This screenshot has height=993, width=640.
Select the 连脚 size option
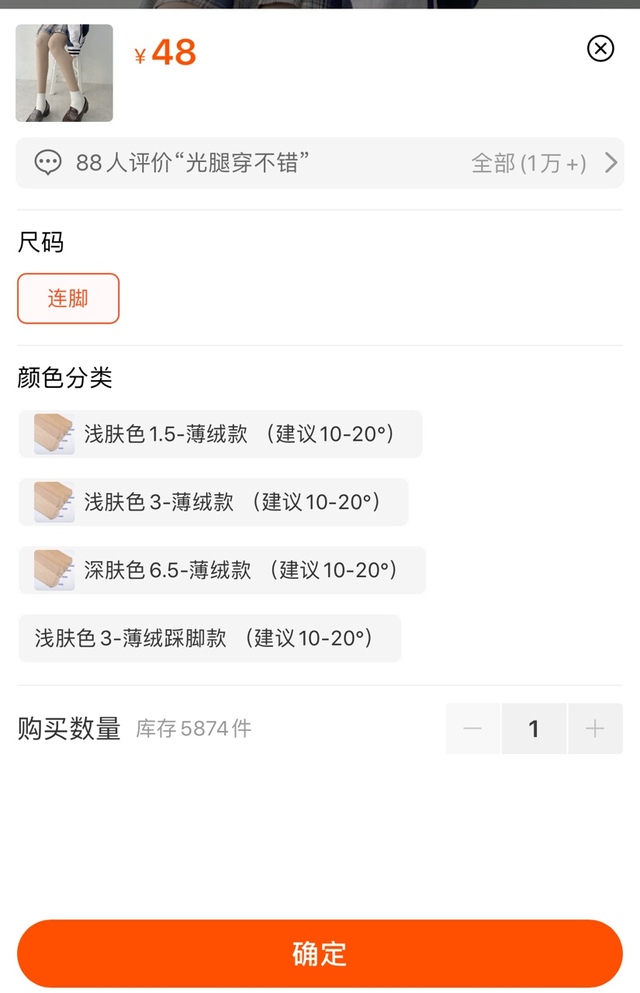pyautogui.click(x=68, y=298)
